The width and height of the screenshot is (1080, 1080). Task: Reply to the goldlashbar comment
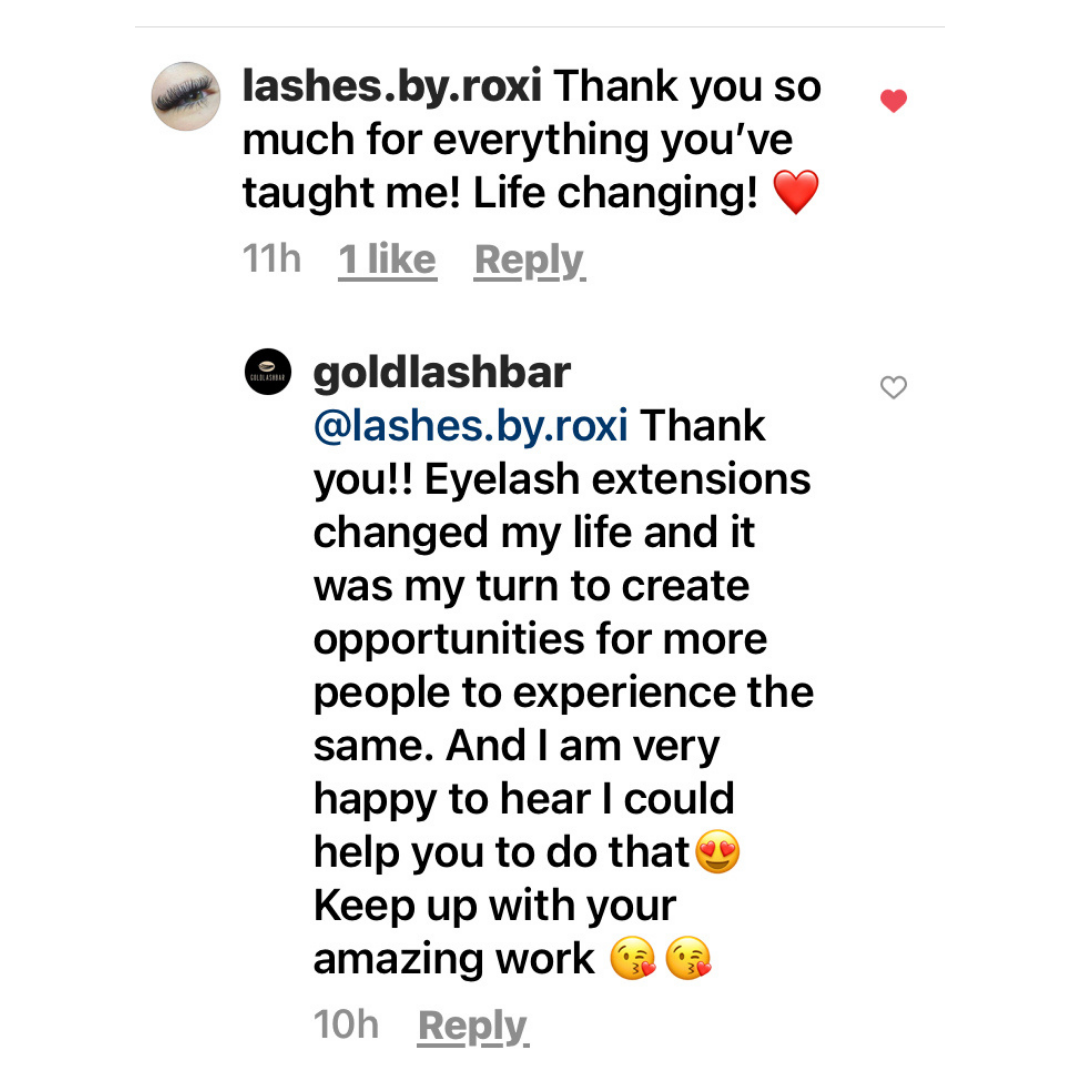pos(472,1026)
